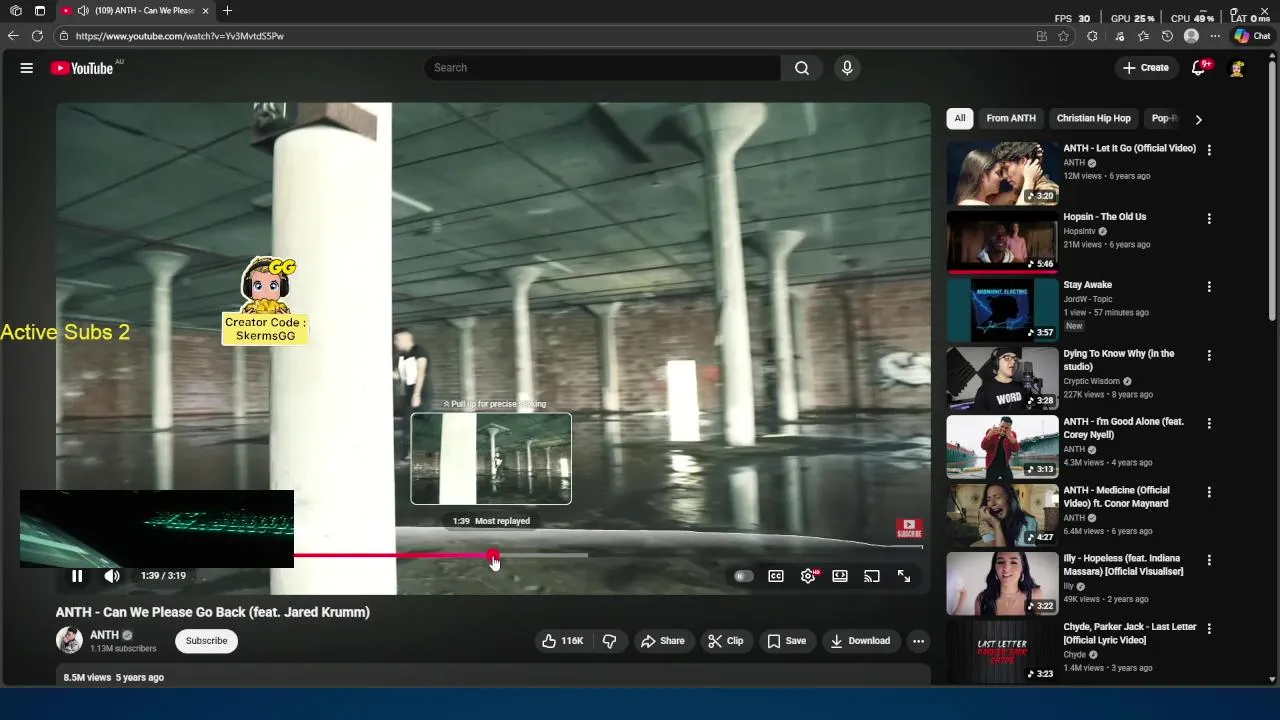Switch to theater mode

pos(840,576)
